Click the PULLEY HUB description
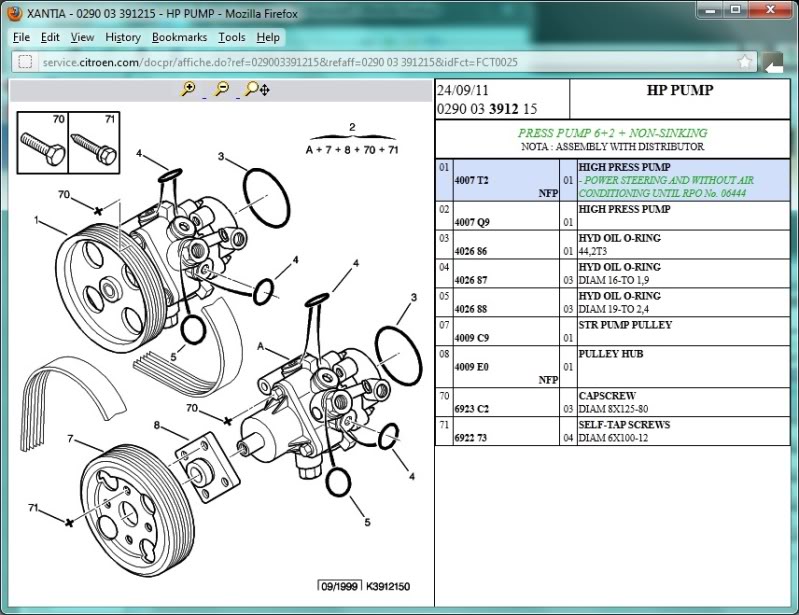Image resolution: width=799 pixels, height=615 pixels. tap(610, 354)
